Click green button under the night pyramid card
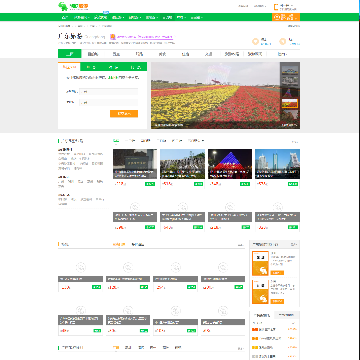The height and width of the screenshot is (360, 360). coord(245,184)
